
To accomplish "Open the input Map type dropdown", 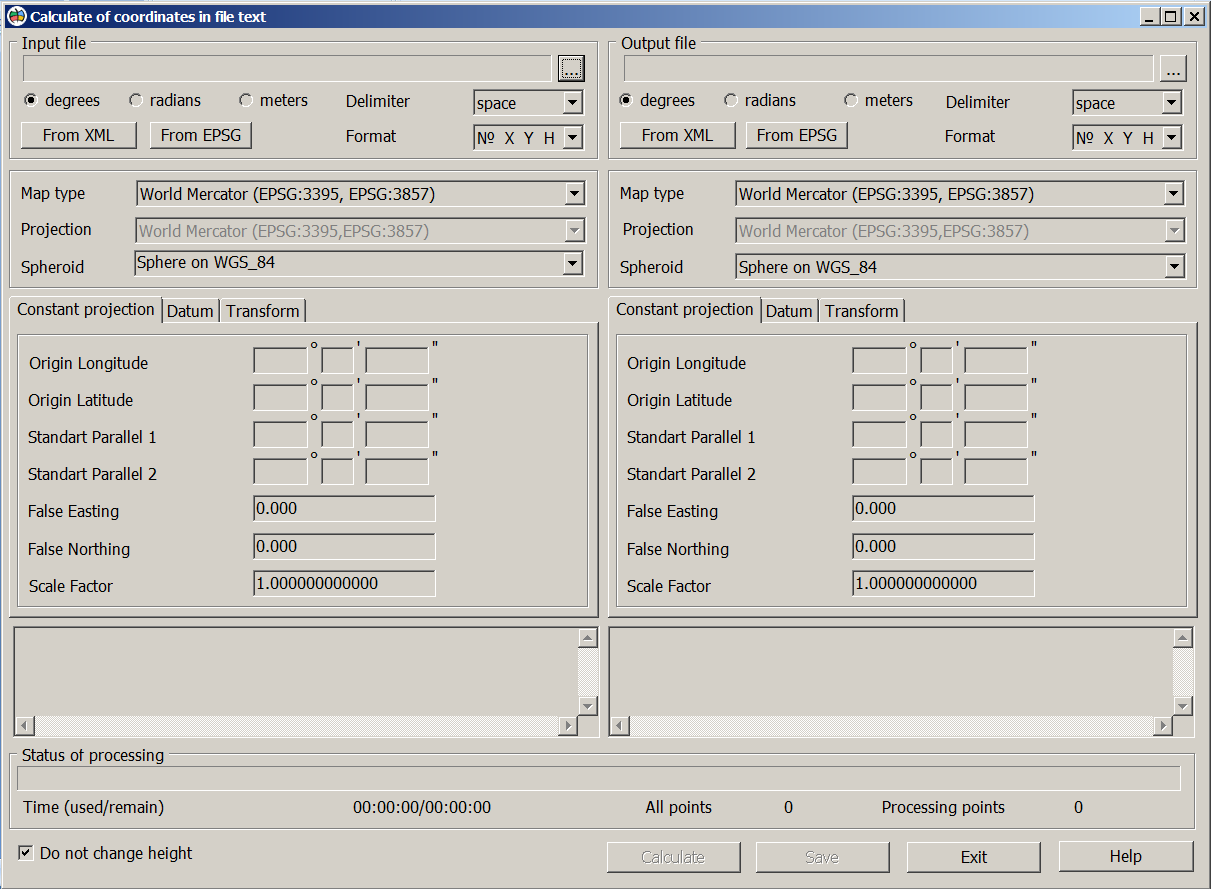I will 574,194.
